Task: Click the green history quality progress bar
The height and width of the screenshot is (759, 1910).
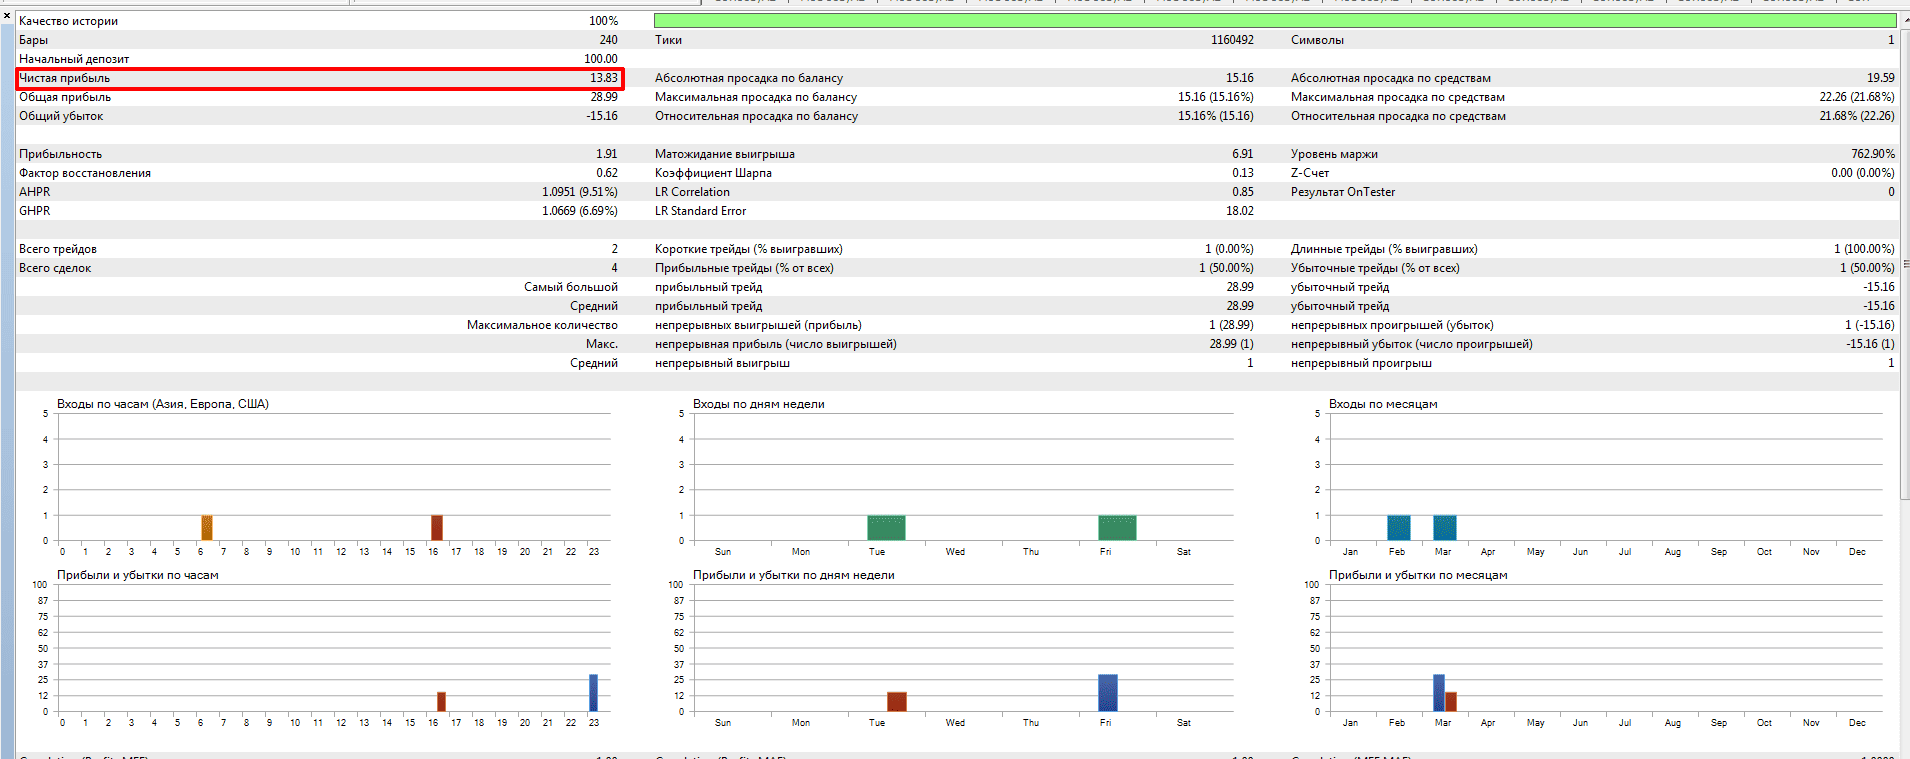Action: coord(1275,20)
